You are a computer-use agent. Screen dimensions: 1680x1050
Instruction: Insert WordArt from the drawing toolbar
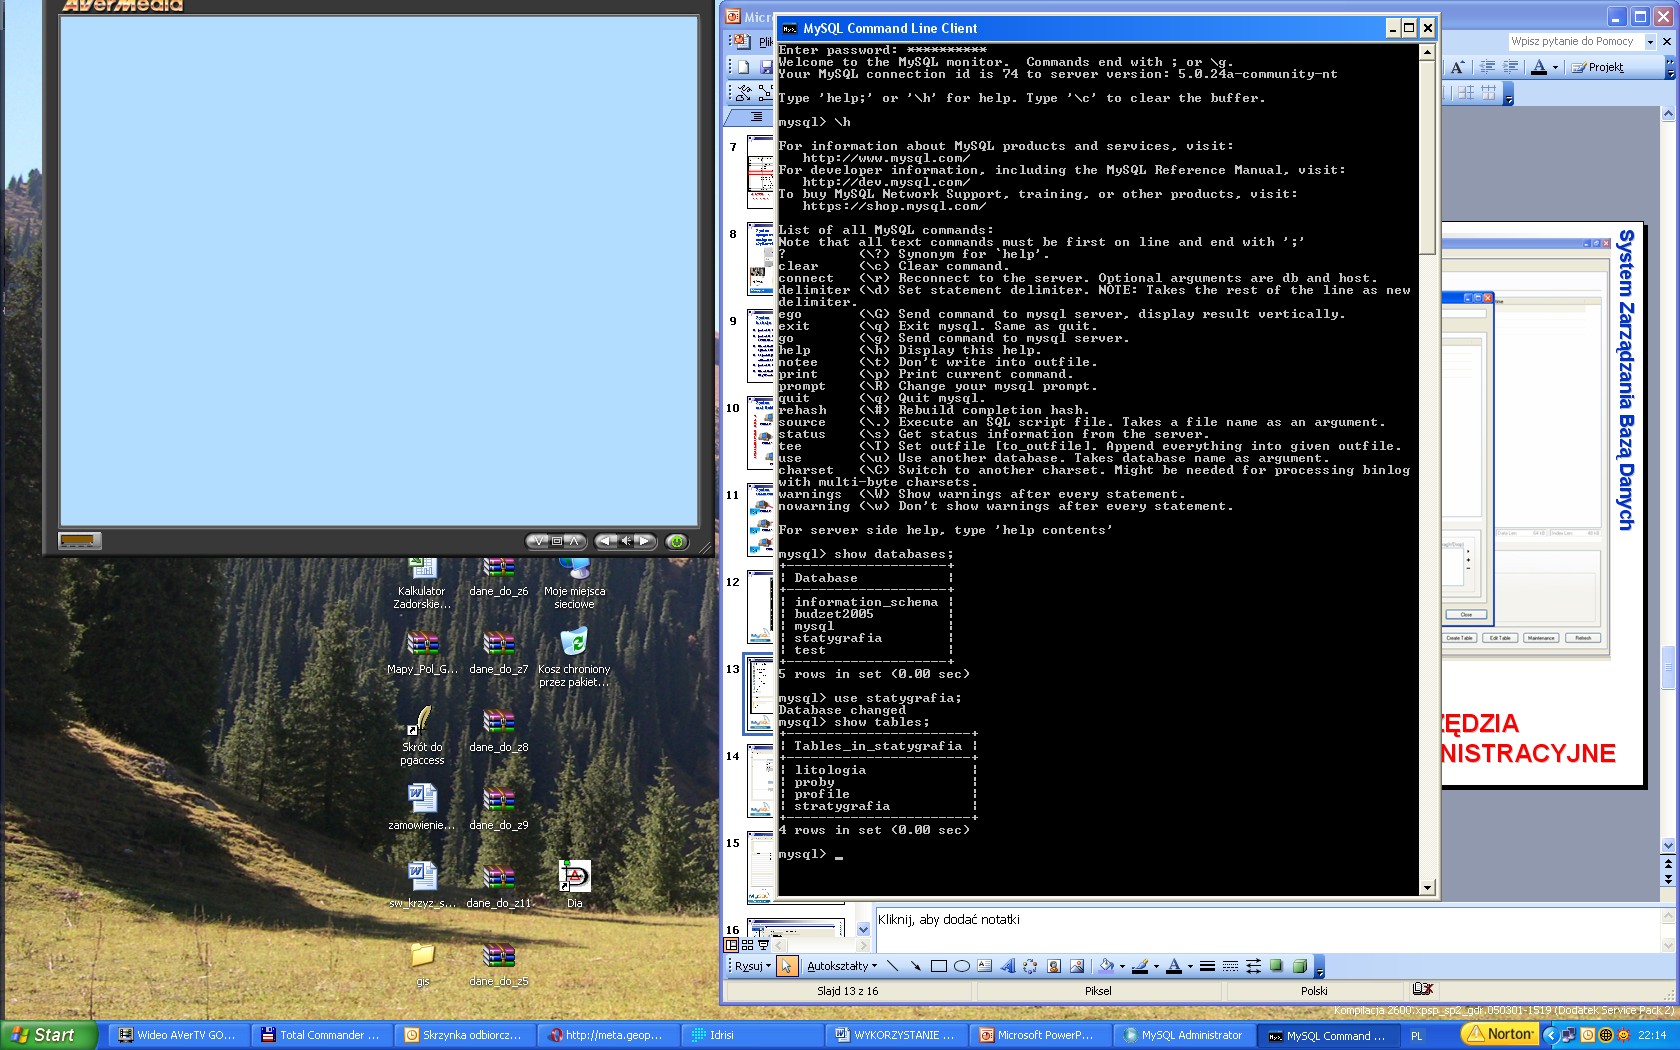tap(1007, 966)
